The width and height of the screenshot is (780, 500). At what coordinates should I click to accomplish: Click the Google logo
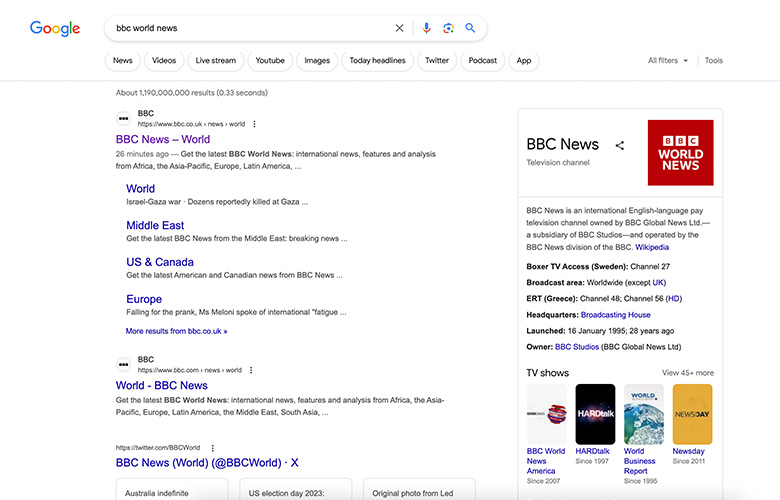click(x=55, y=28)
